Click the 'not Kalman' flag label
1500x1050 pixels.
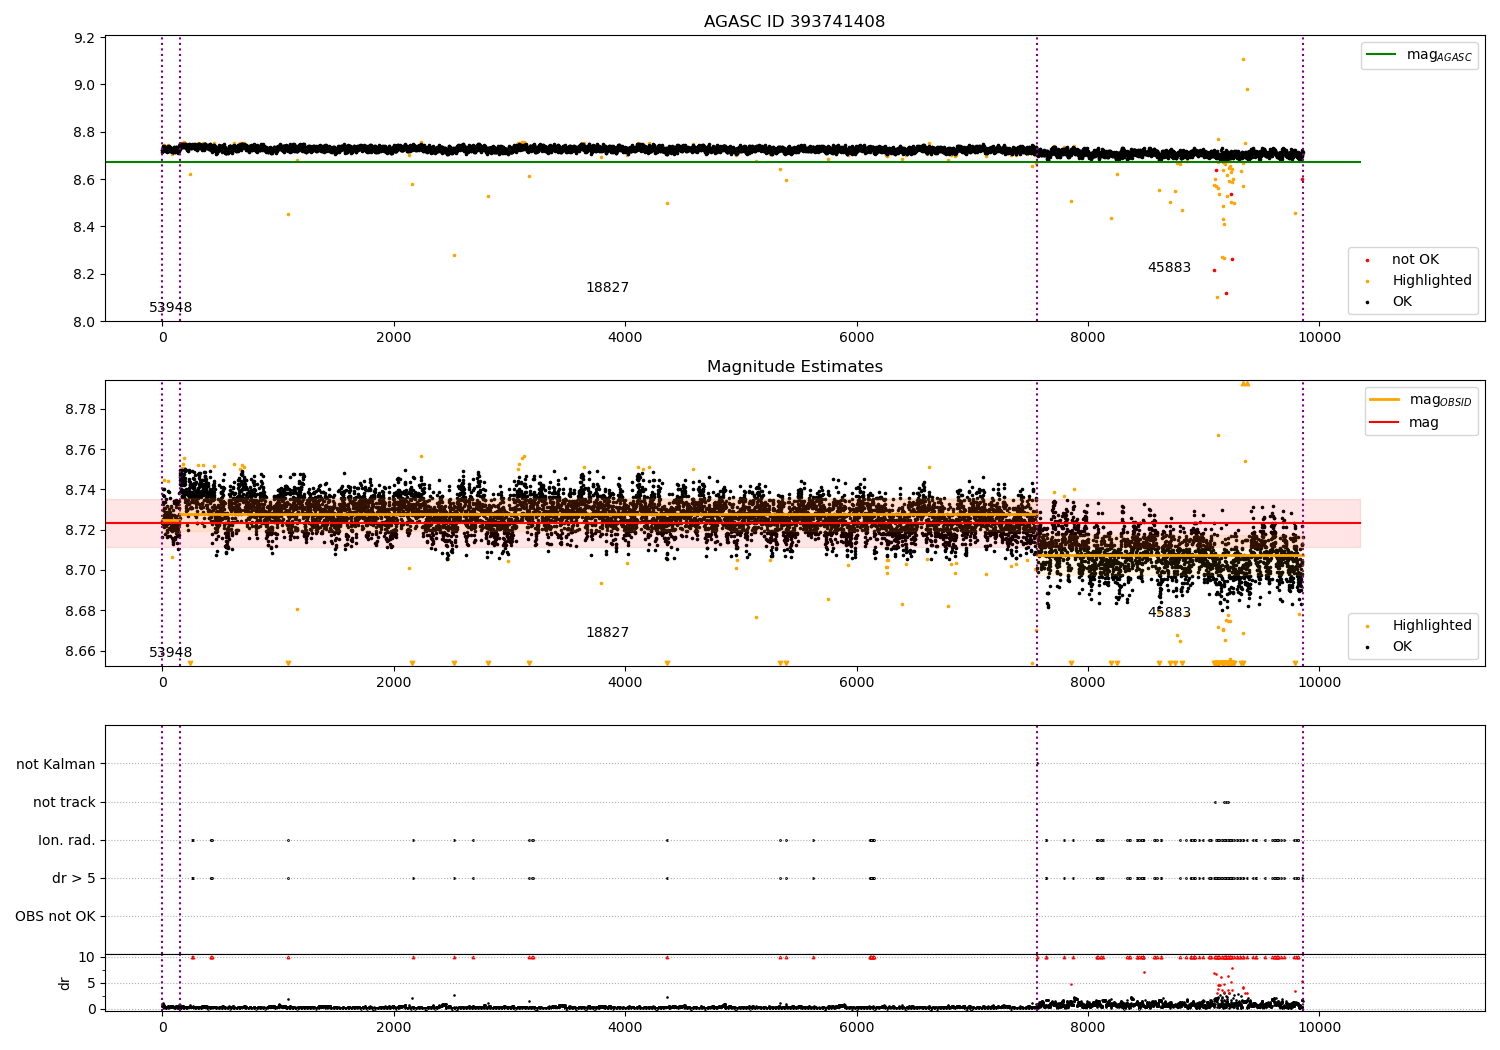pyautogui.click(x=56, y=764)
